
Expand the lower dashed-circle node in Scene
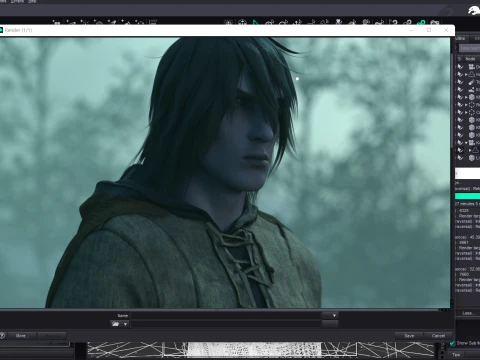point(466,112)
